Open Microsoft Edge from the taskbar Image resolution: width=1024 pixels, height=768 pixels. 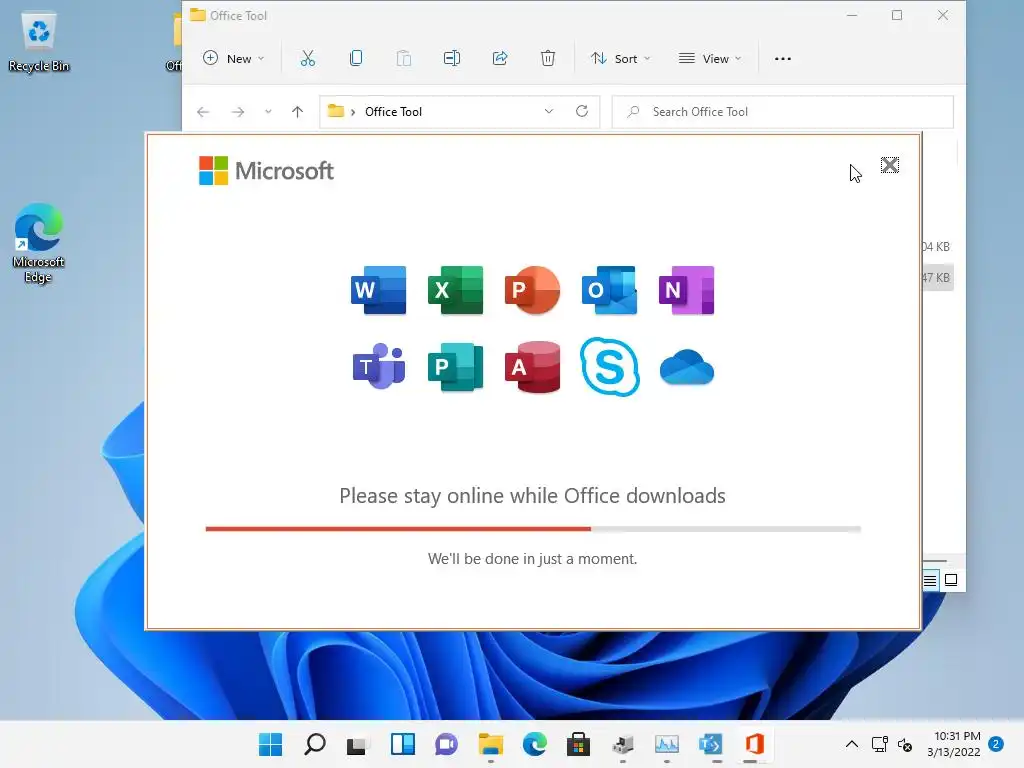click(x=534, y=744)
